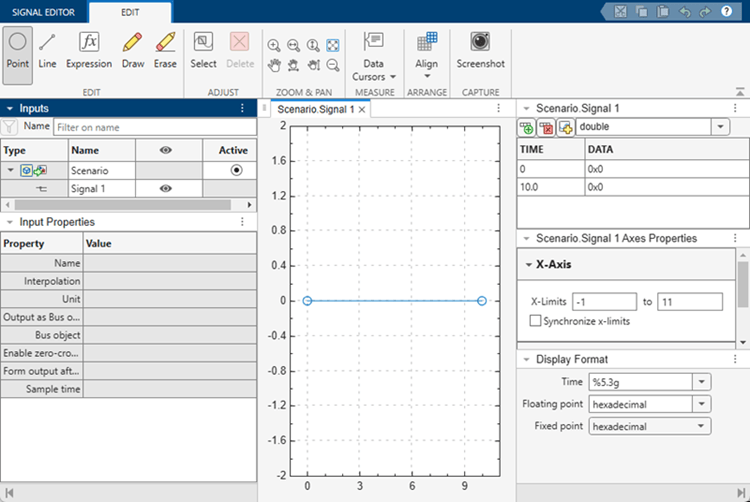Click the add row (green plus) table icon
This screenshot has height=502, width=750.
point(527,128)
